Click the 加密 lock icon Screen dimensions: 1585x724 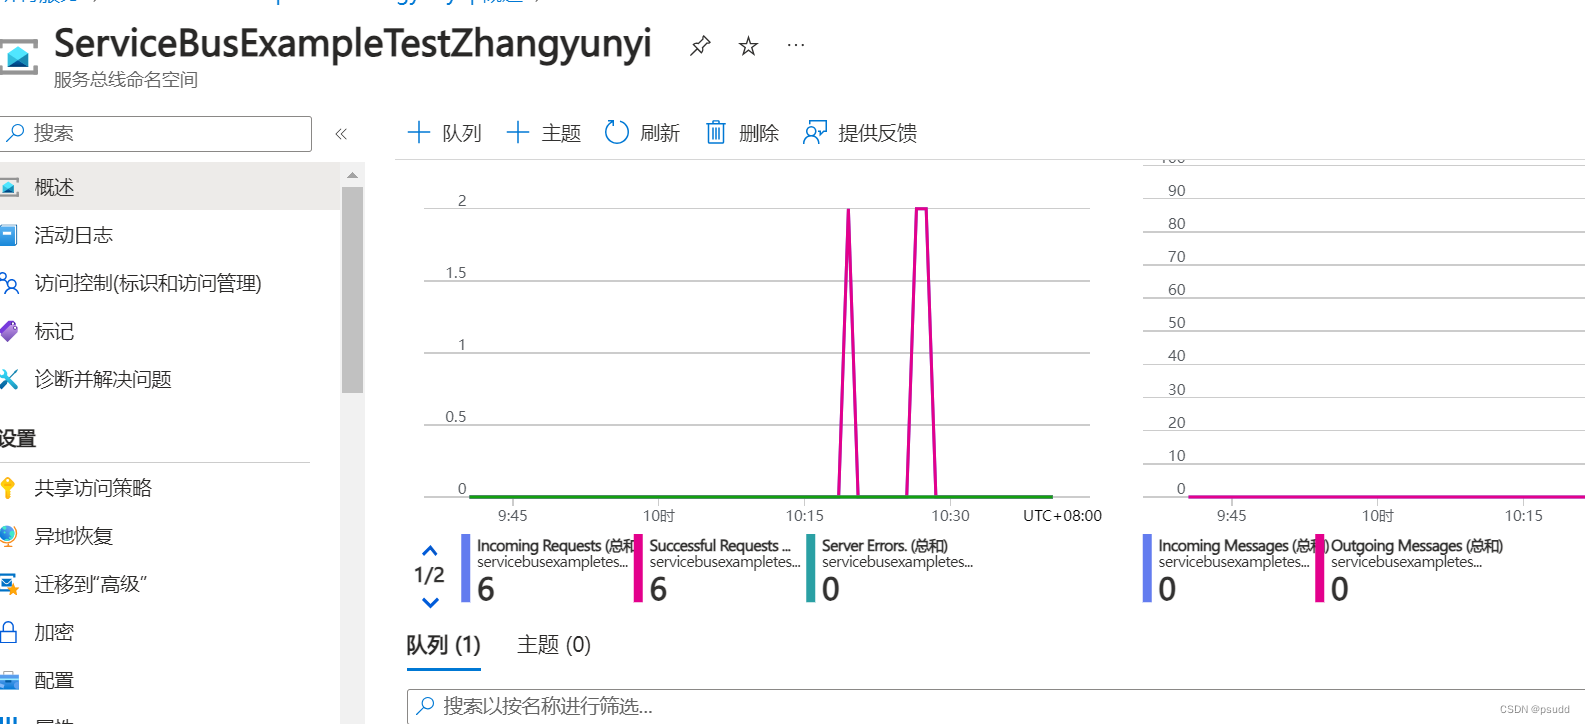8,632
